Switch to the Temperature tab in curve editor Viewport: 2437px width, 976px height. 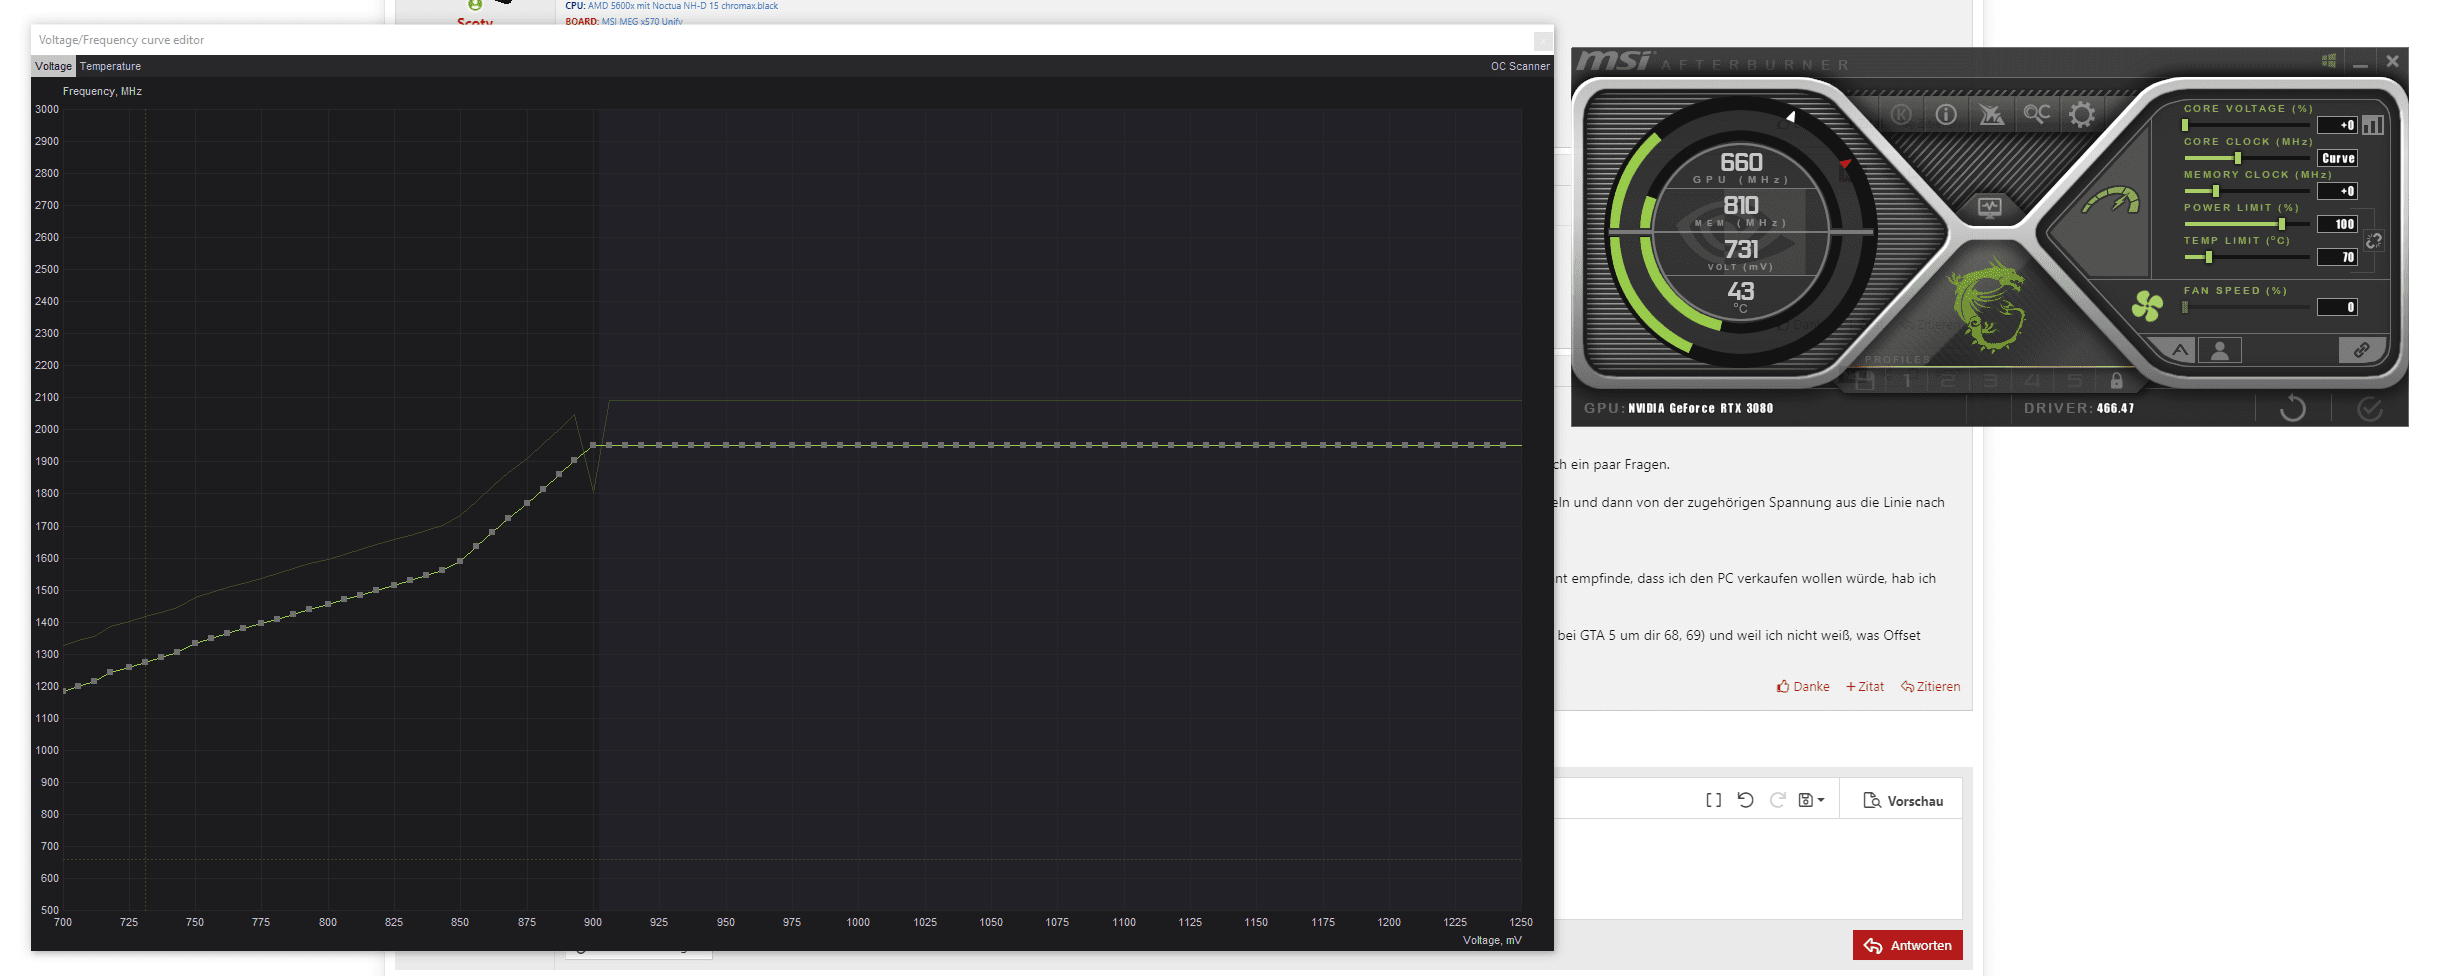[x=110, y=66]
